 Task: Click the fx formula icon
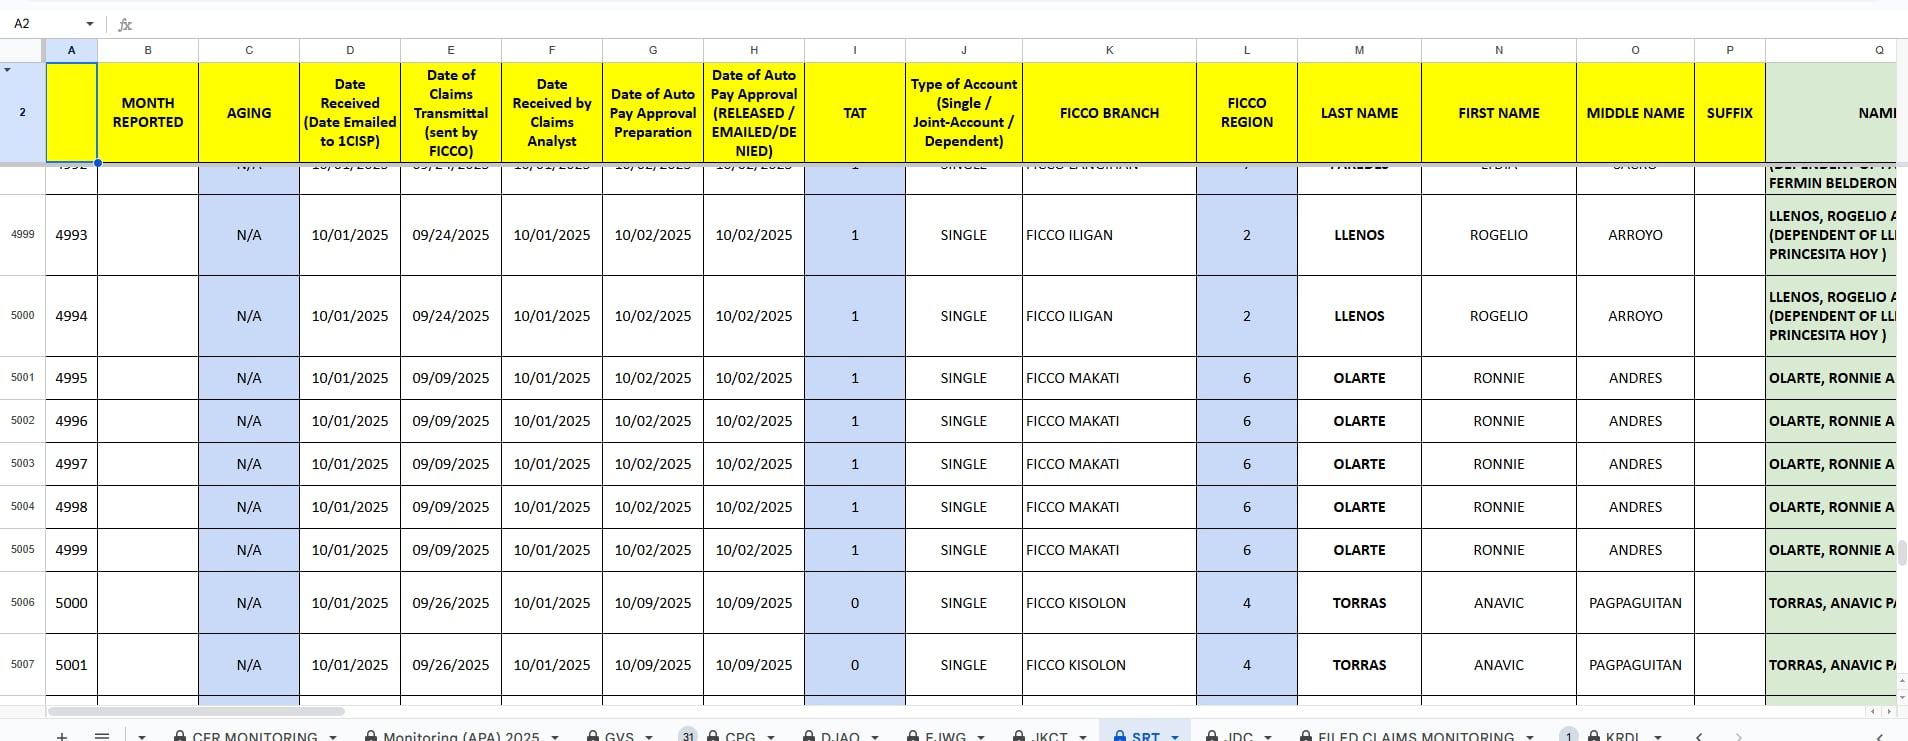click(125, 24)
